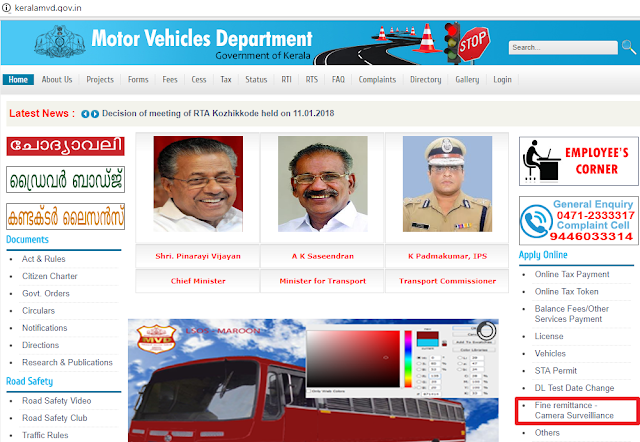
Task: Open Road Safety Video link
Action: (56, 401)
